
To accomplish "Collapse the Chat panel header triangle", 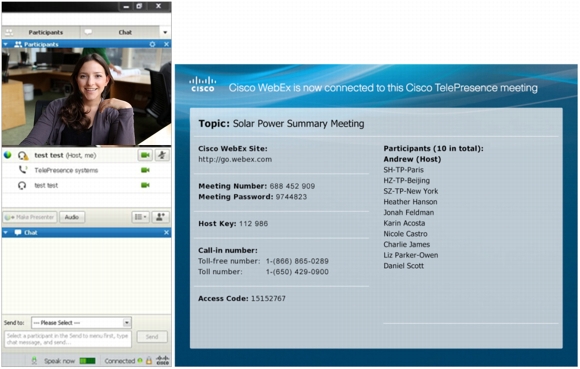I will click(x=6, y=233).
